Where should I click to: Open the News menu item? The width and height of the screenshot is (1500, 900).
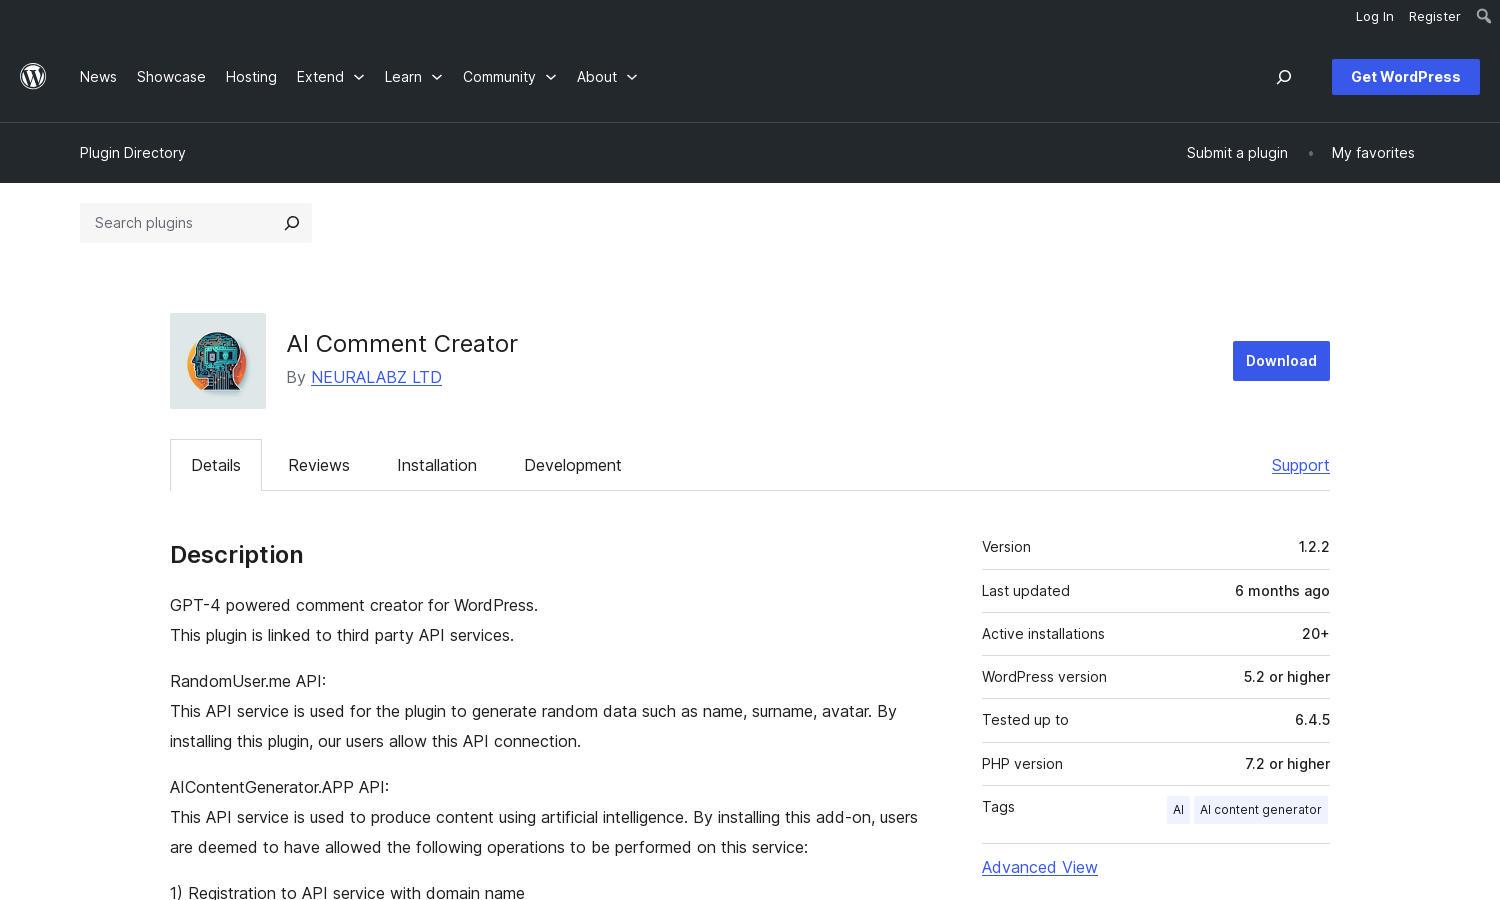(x=98, y=77)
